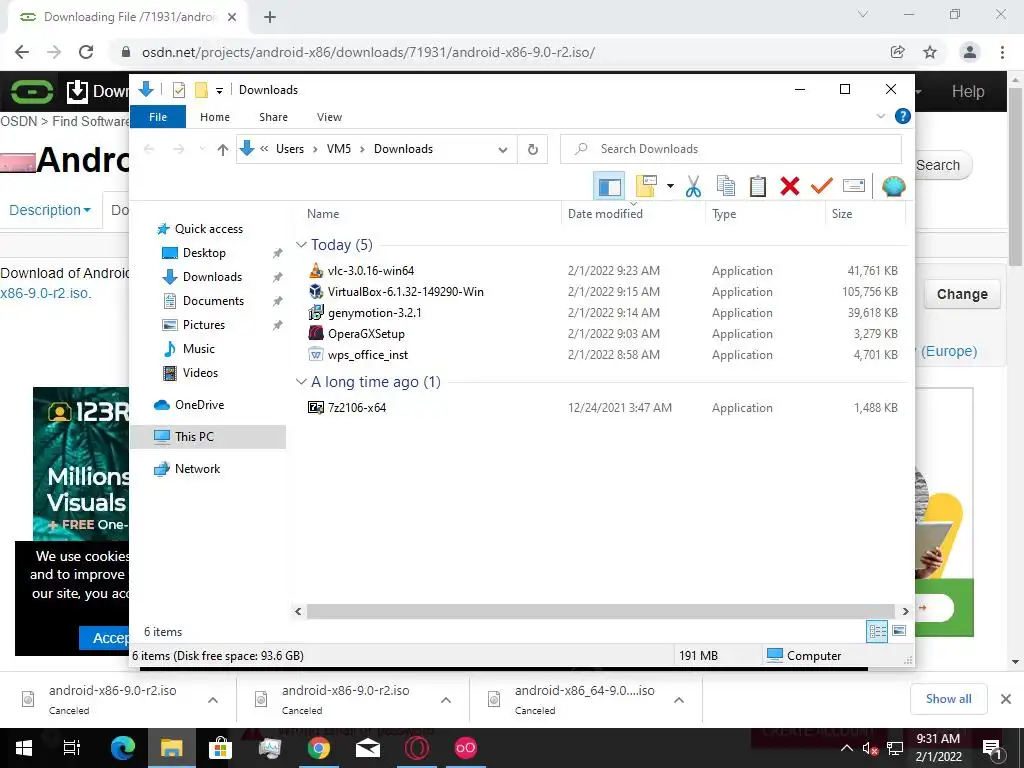This screenshot has height=768, width=1024.
Task: Click Users in the address breadcrumb
Action: point(290,149)
